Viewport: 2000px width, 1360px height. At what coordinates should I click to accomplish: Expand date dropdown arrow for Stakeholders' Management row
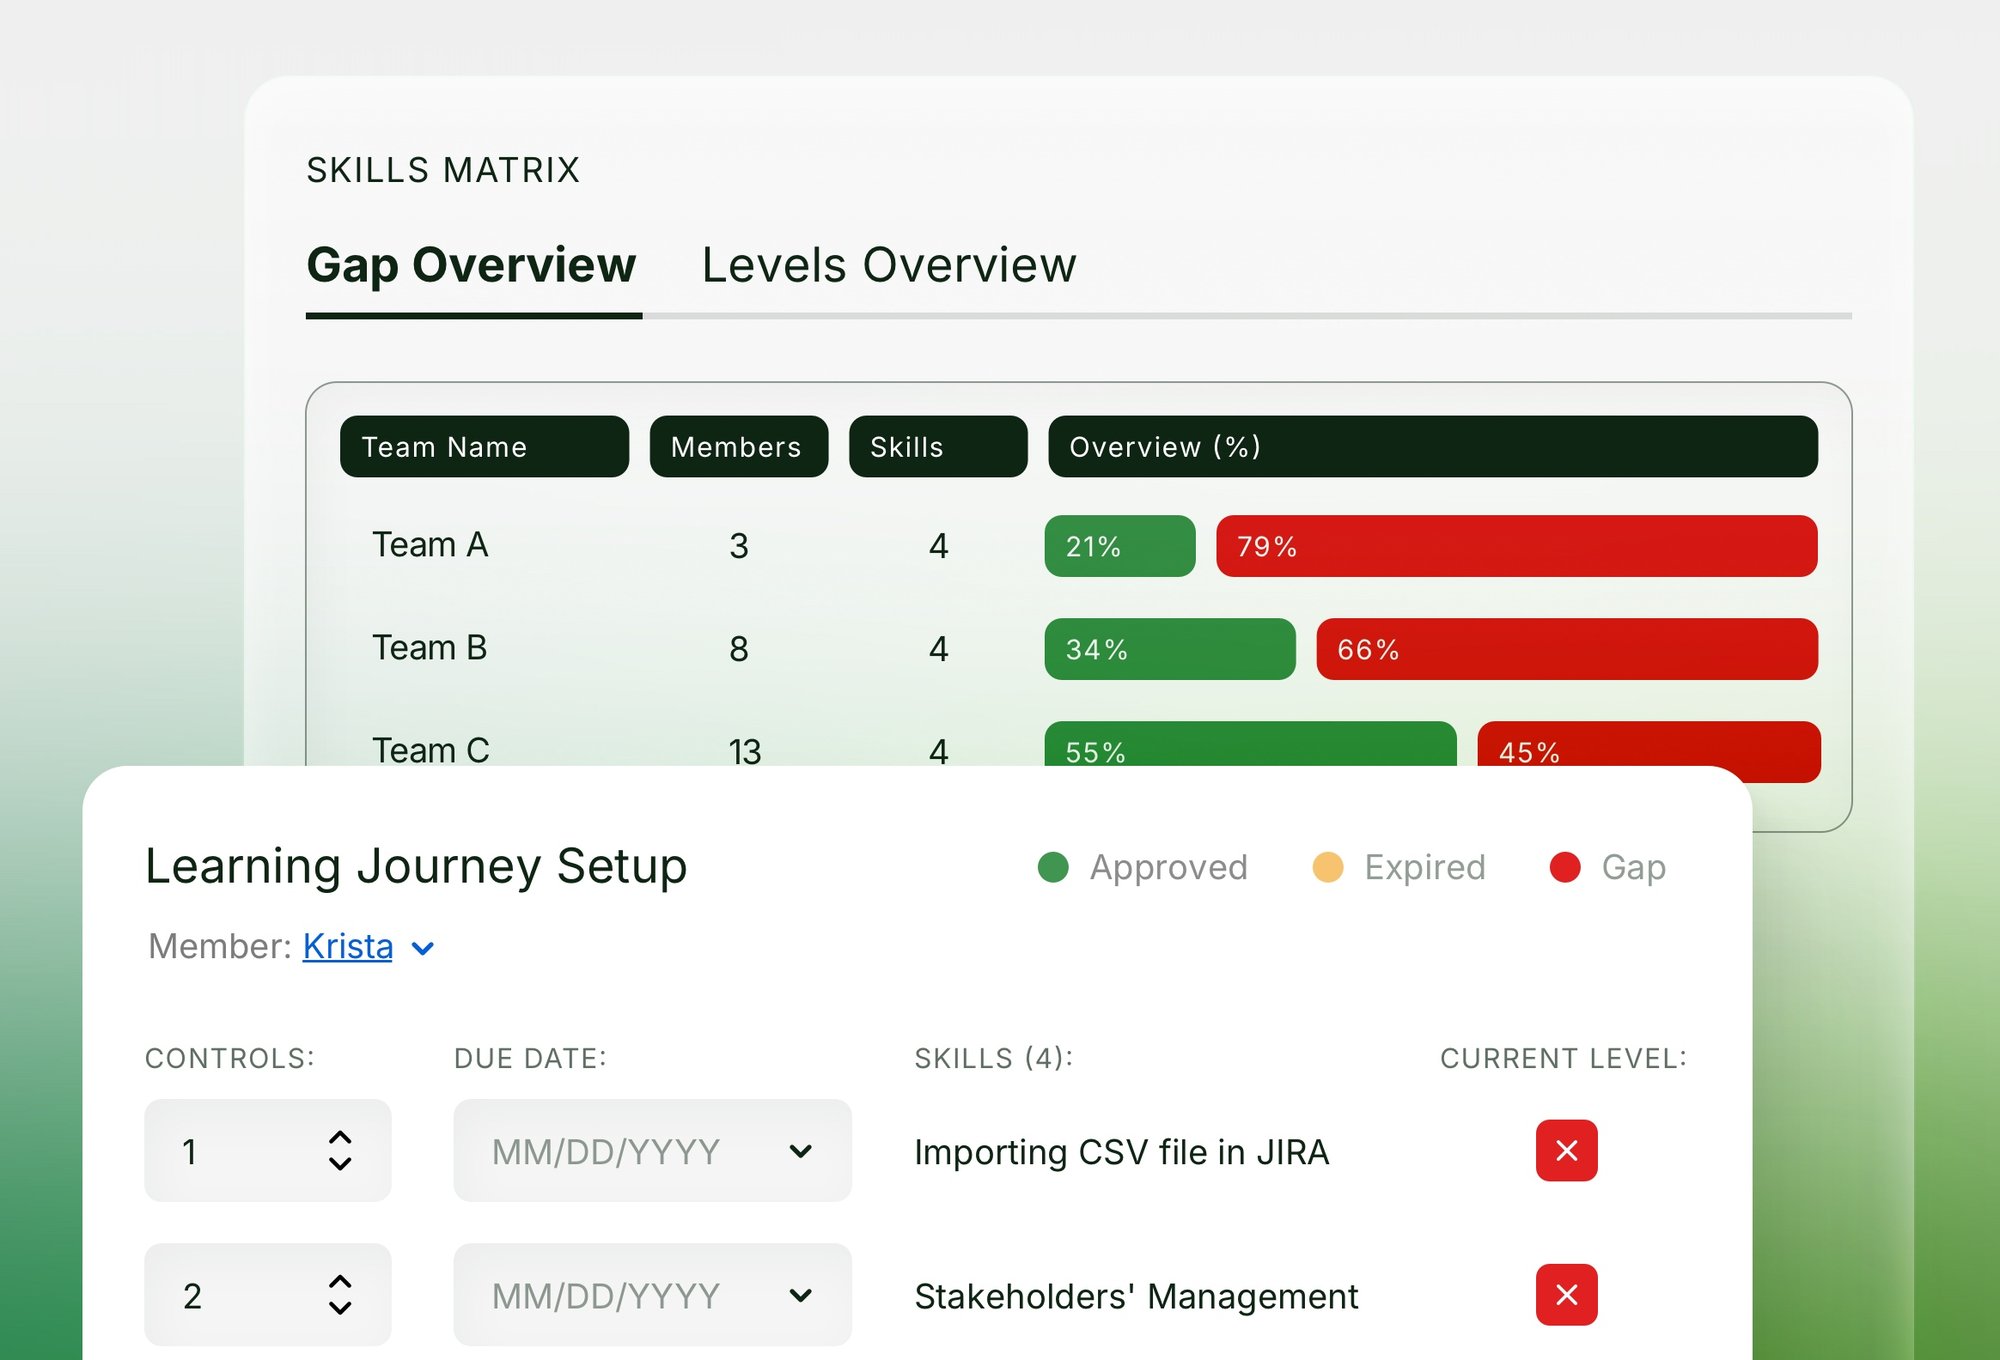point(800,1295)
